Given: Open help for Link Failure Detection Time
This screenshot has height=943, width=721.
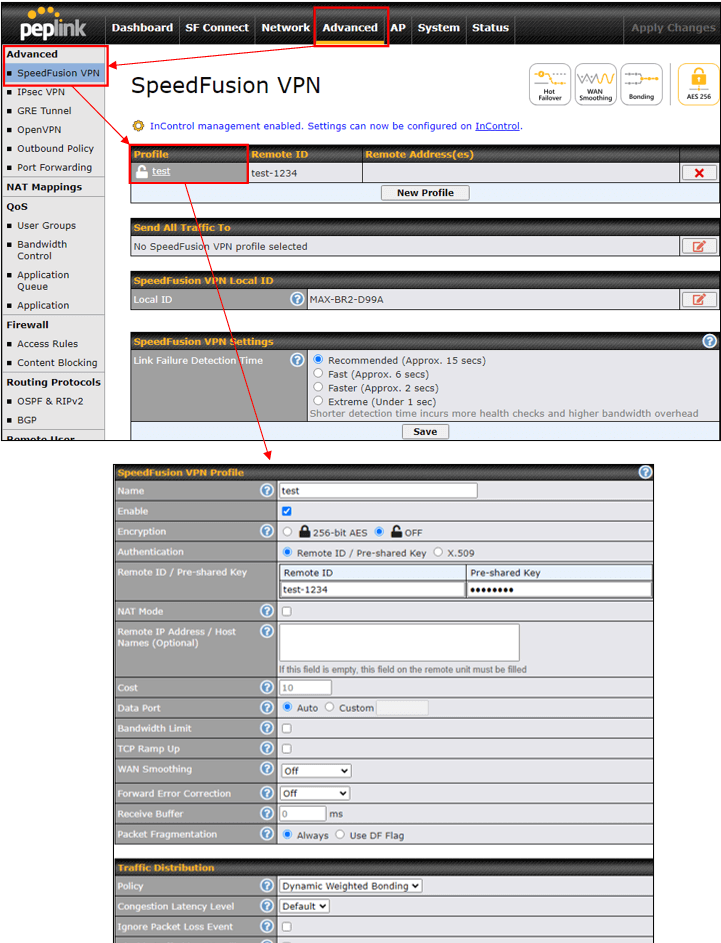Looking at the screenshot, I should point(297,360).
